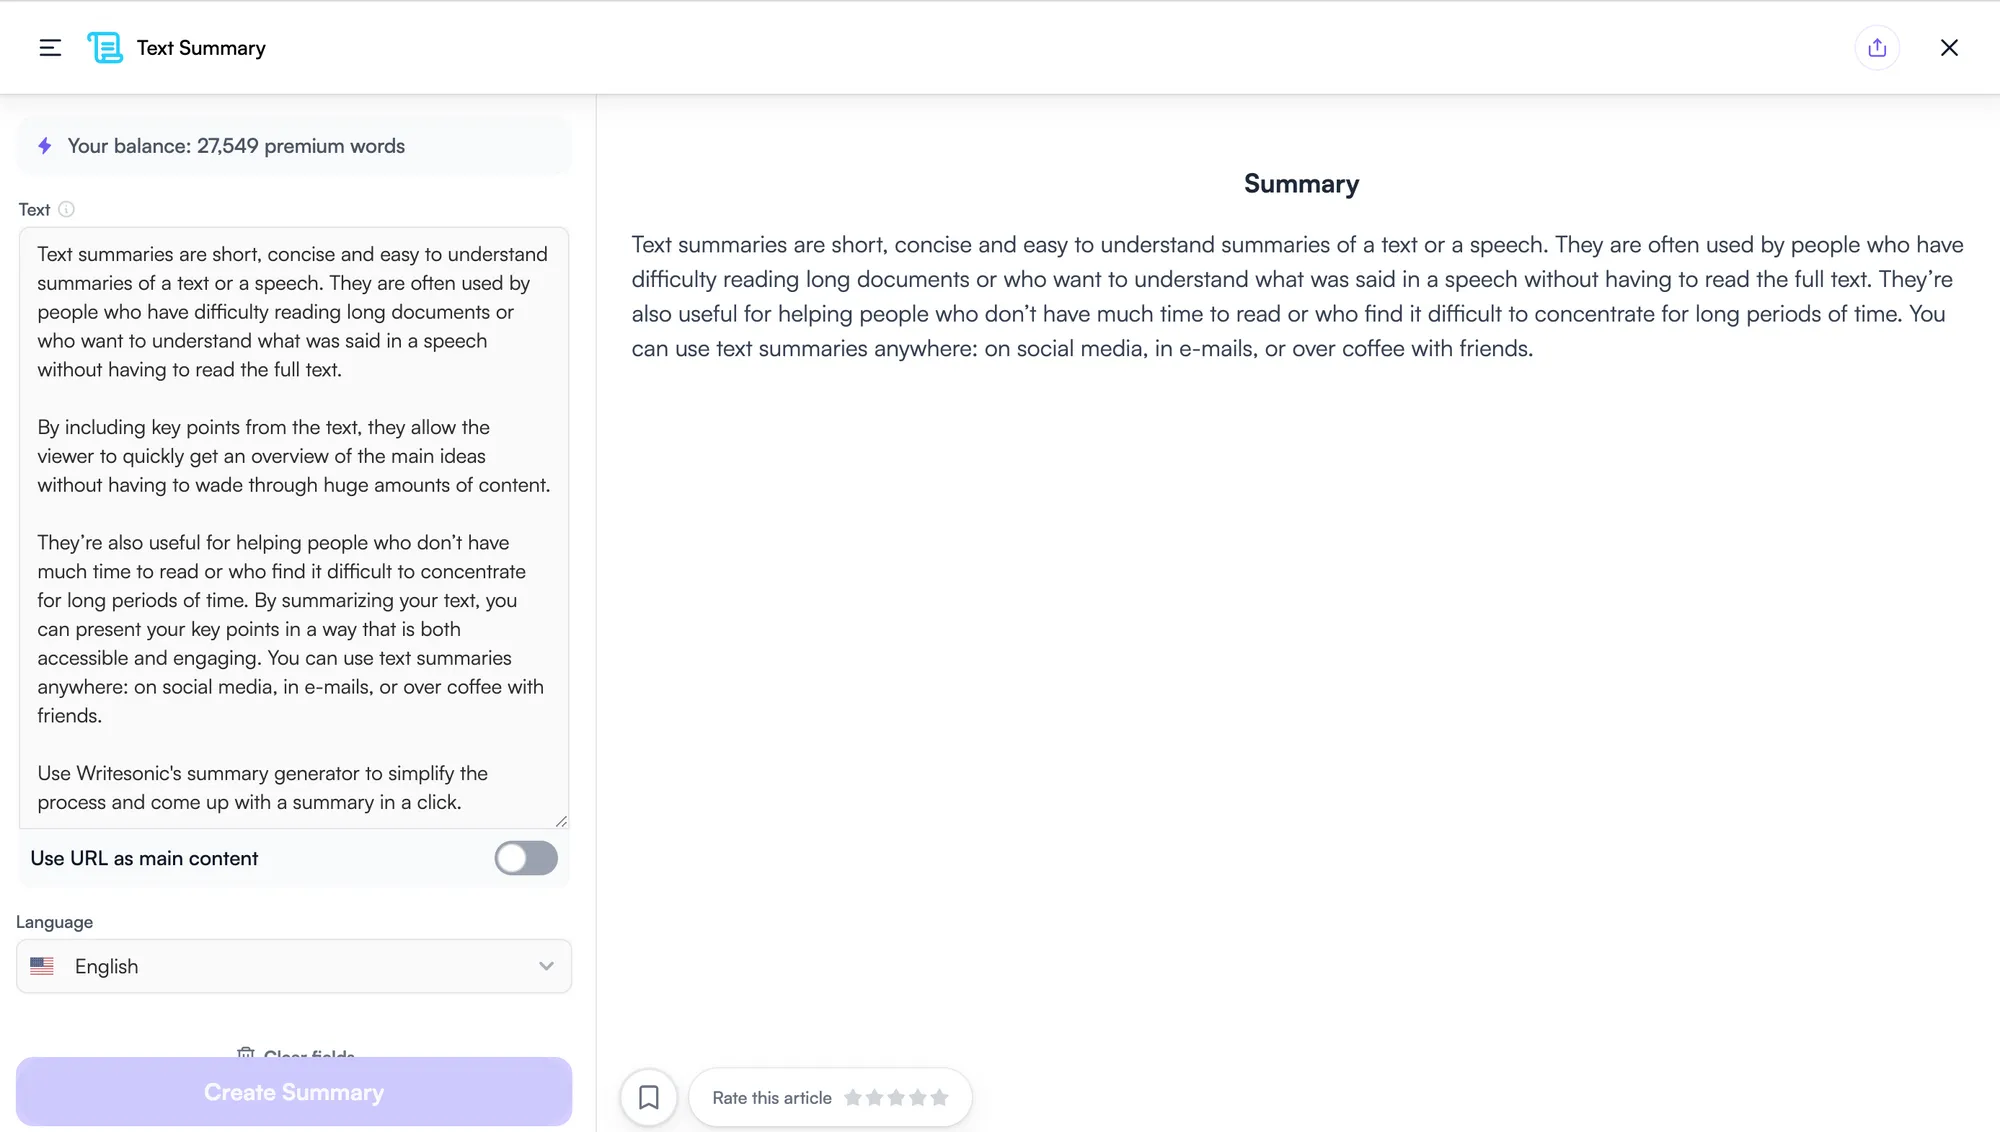Viewport: 2000px width, 1132px height.
Task: Rate the article three stars
Action: [896, 1098]
